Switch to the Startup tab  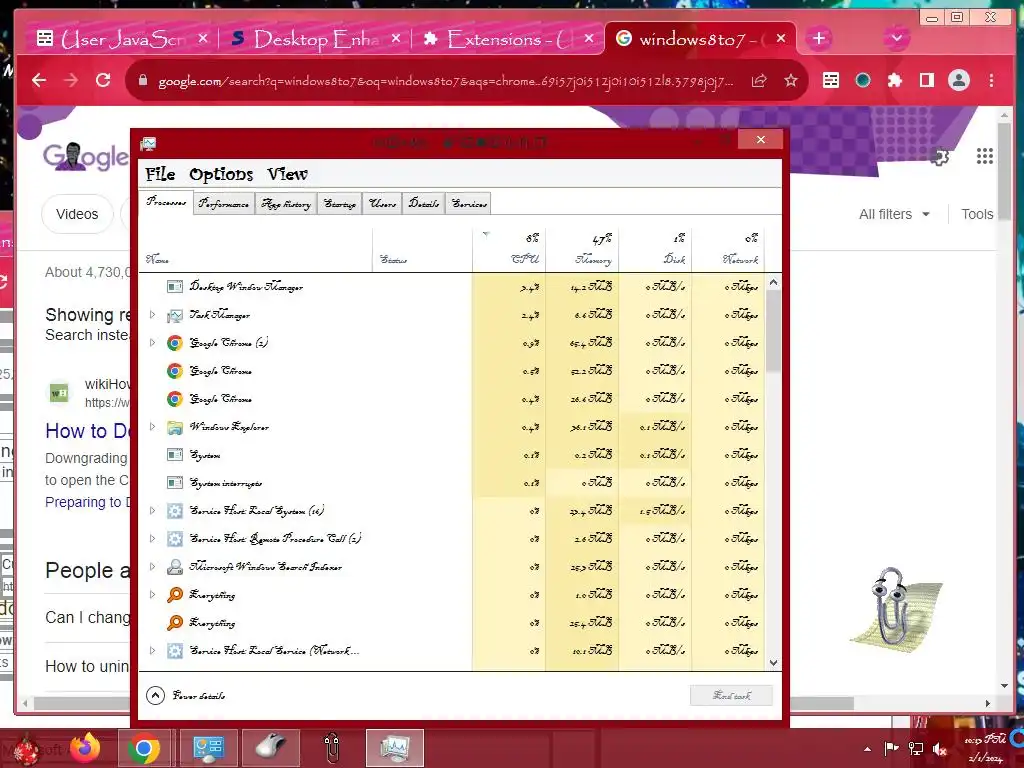click(340, 204)
